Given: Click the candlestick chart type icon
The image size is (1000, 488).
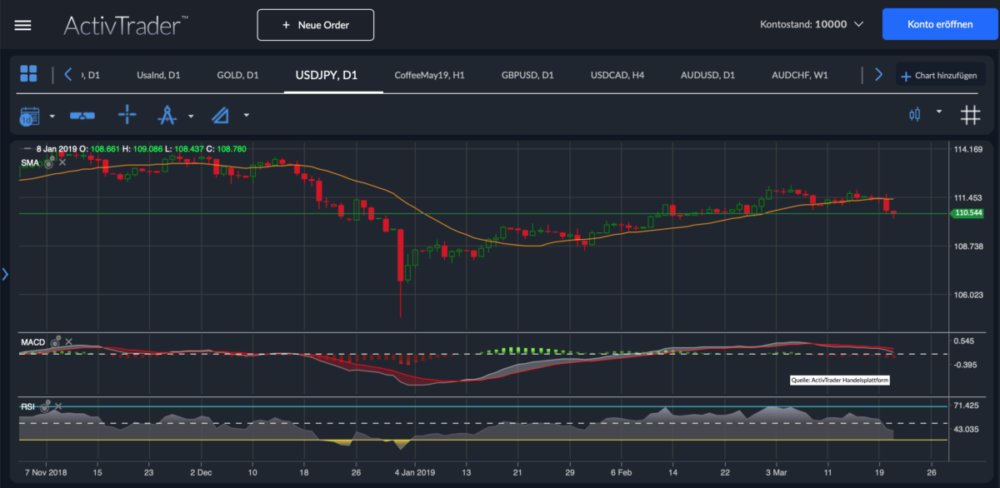Looking at the screenshot, I should (915, 115).
